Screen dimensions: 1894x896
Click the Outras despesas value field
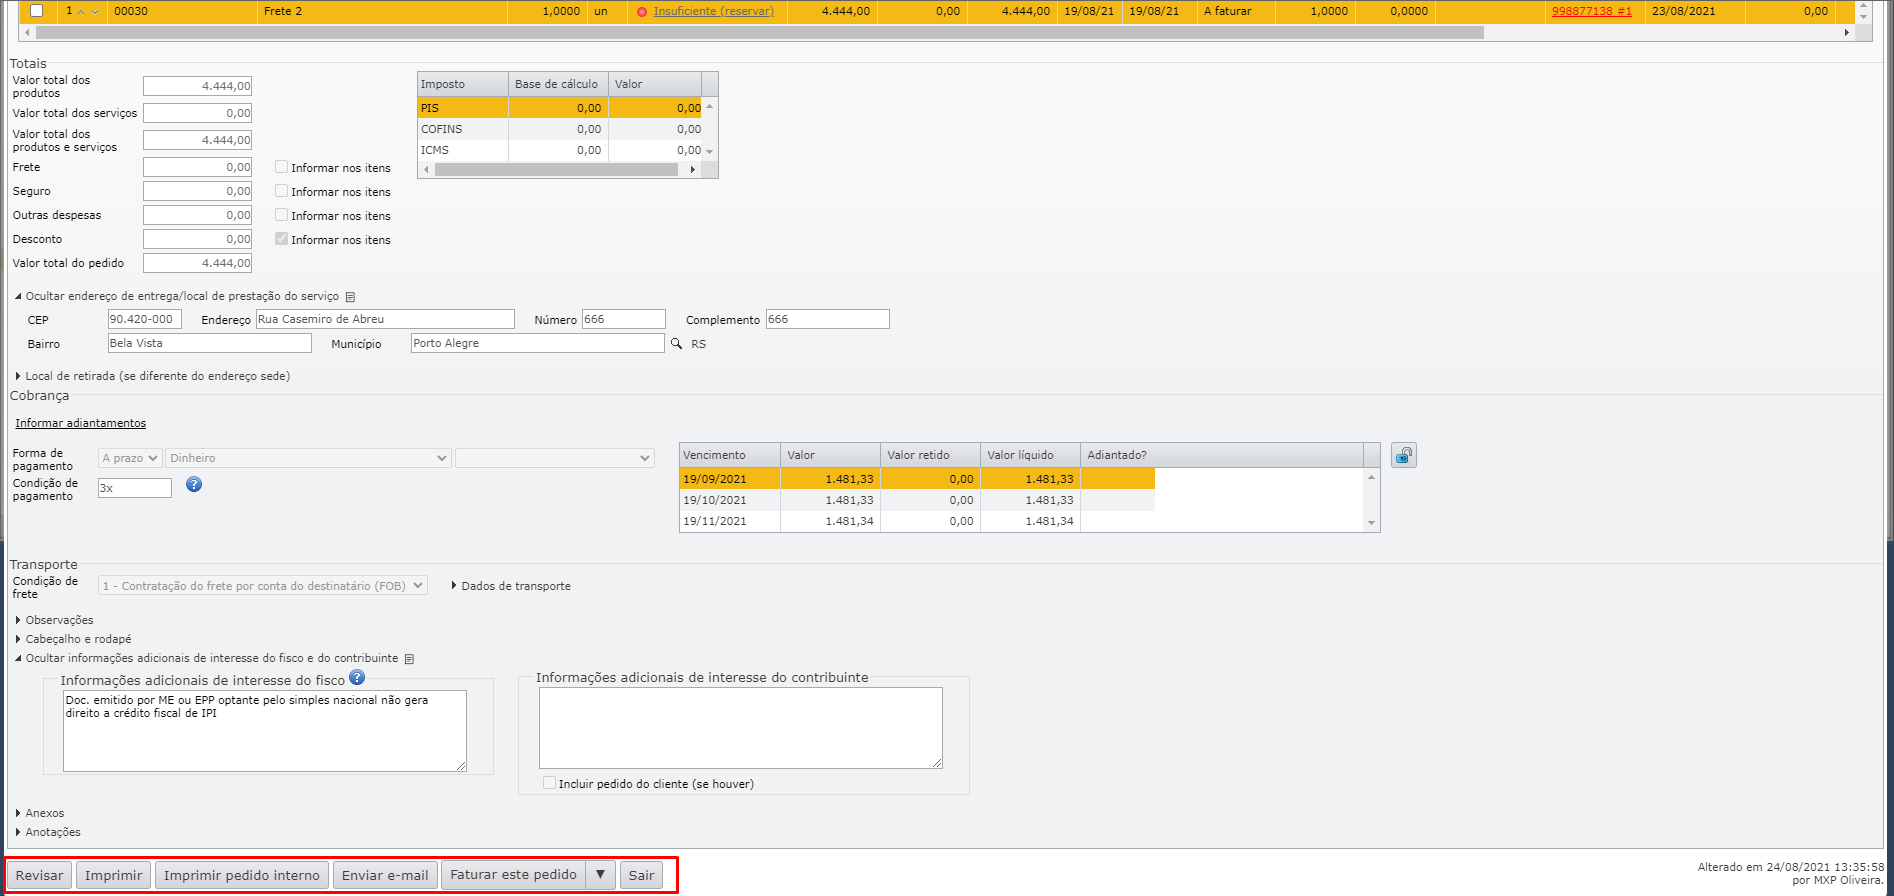(198, 215)
